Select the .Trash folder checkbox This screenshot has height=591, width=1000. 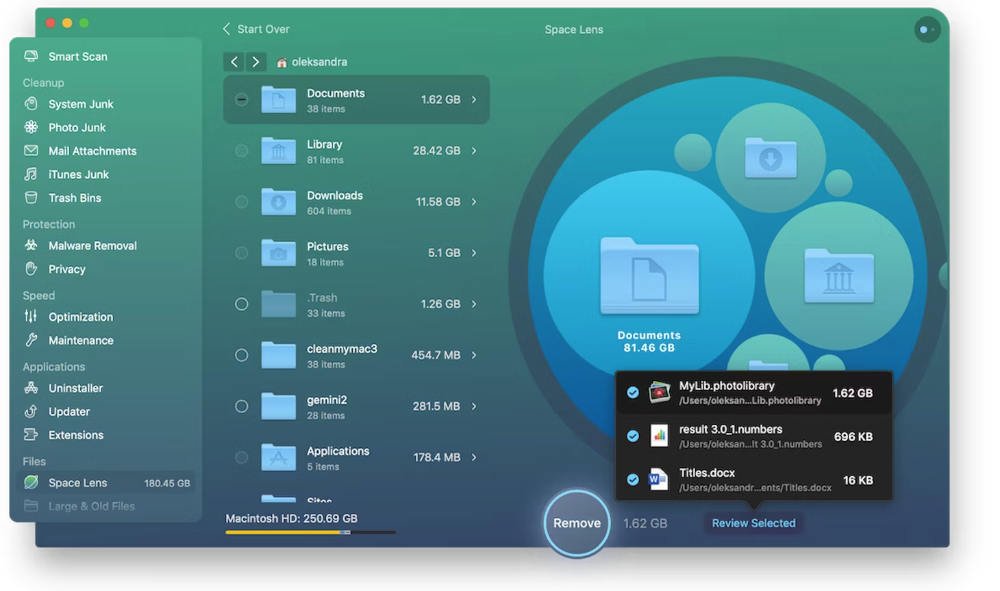coord(242,303)
